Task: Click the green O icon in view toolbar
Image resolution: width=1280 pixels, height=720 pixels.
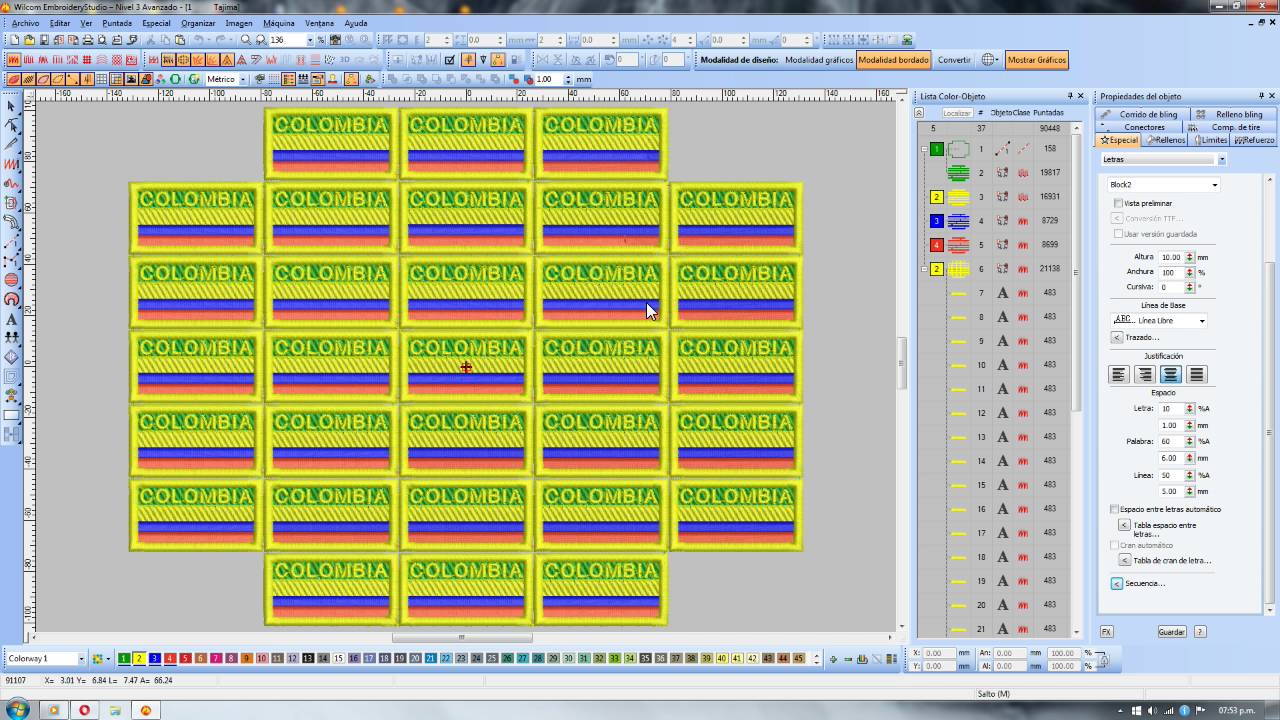Action: pyautogui.click(x=175, y=79)
